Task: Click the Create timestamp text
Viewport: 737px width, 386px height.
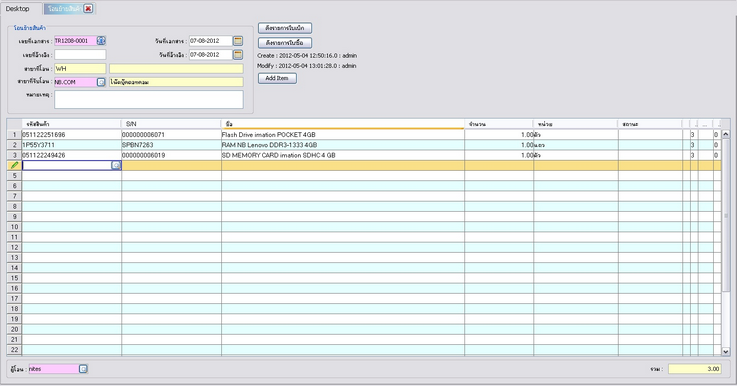Action: 307,55
